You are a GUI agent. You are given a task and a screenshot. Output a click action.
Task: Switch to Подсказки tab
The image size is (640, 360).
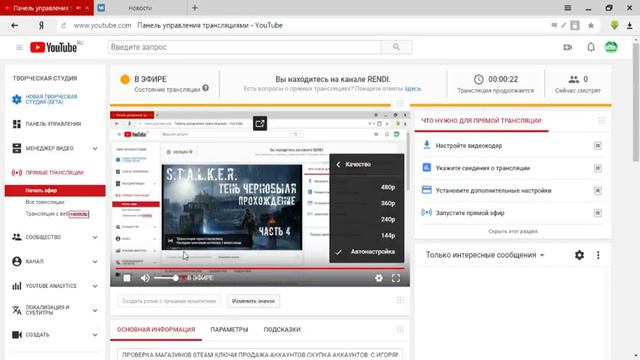click(x=282, y=329)
